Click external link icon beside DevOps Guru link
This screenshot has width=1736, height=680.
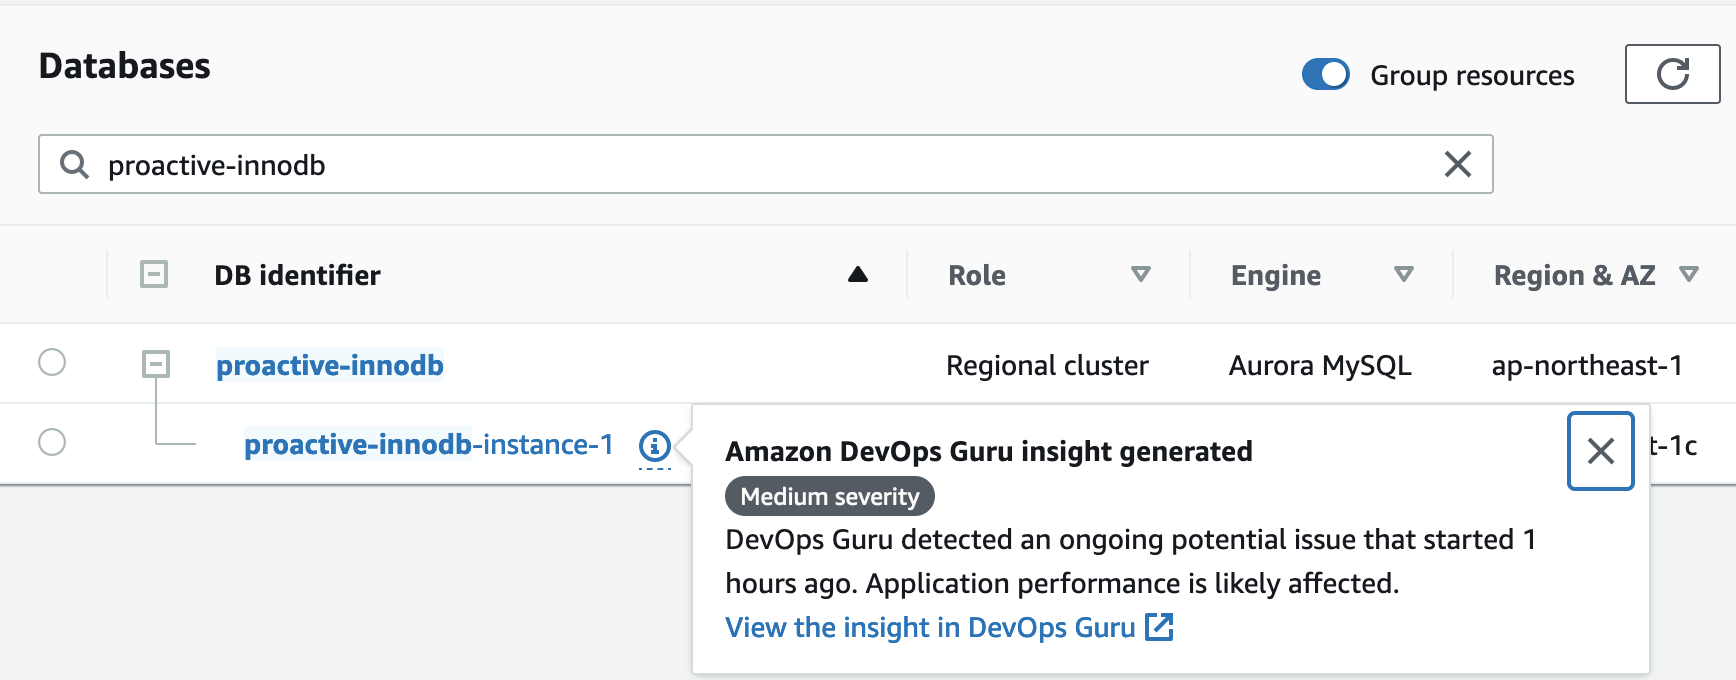[x=1159, y=627]
